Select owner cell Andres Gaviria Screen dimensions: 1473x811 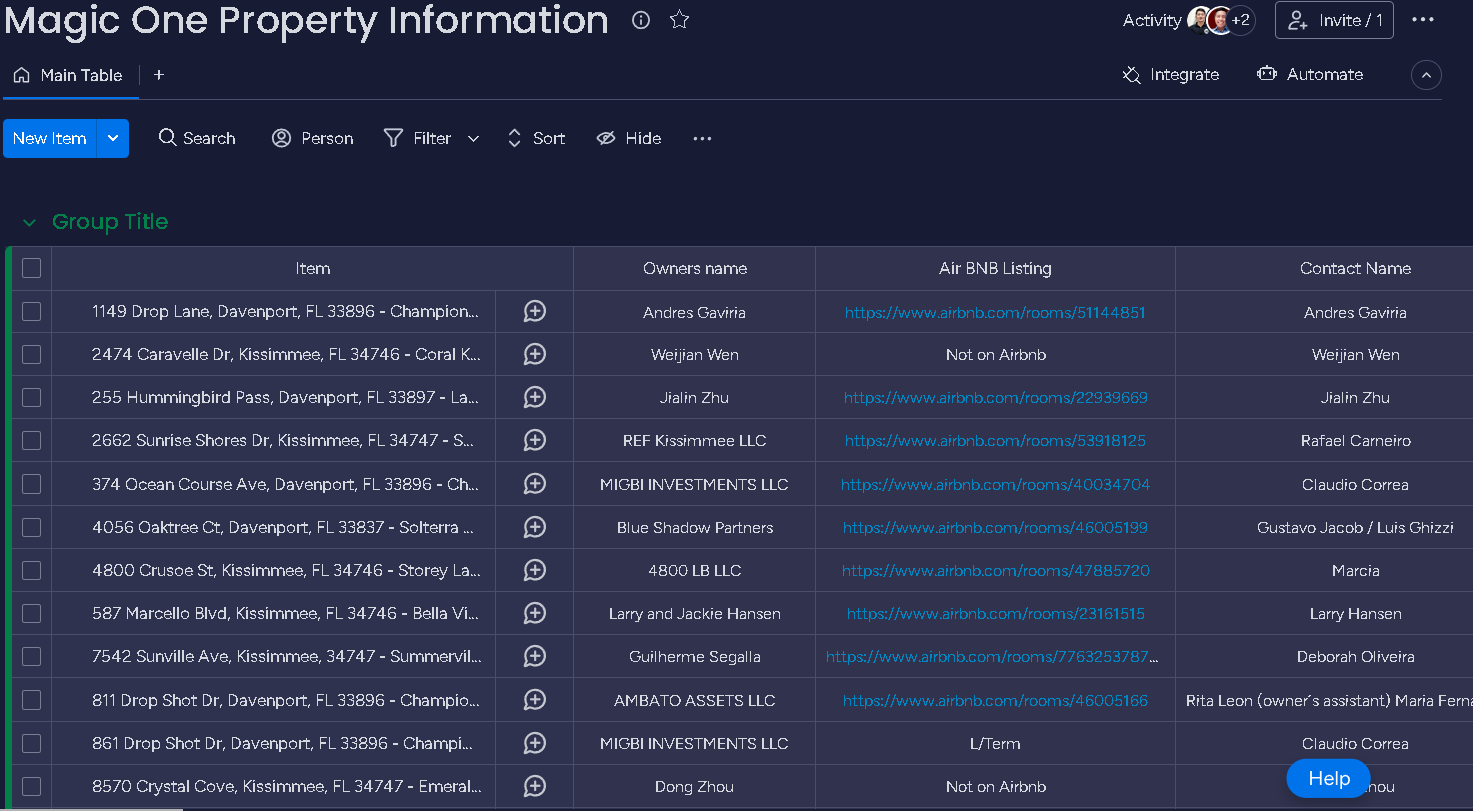coord(695,312)
